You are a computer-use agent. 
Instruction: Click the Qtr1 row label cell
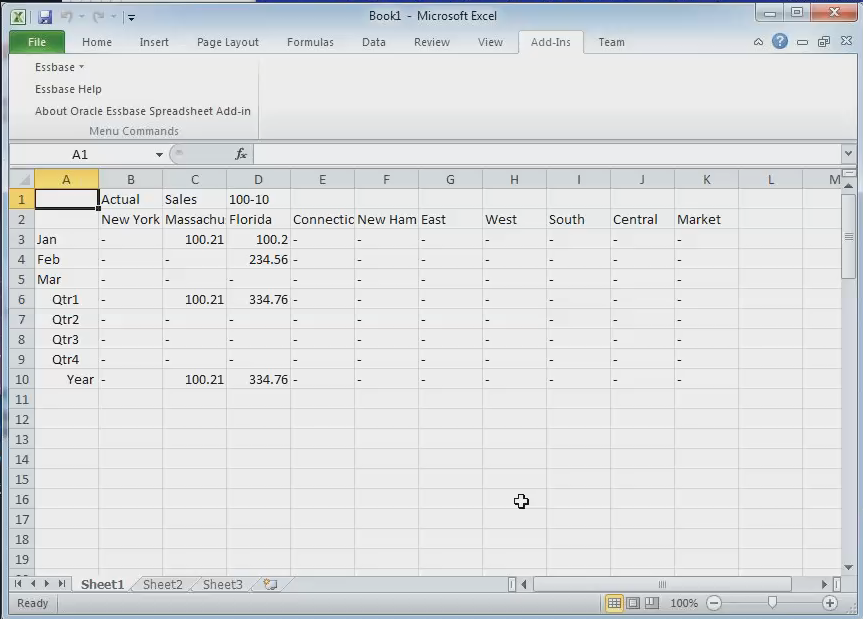[67, 299]
